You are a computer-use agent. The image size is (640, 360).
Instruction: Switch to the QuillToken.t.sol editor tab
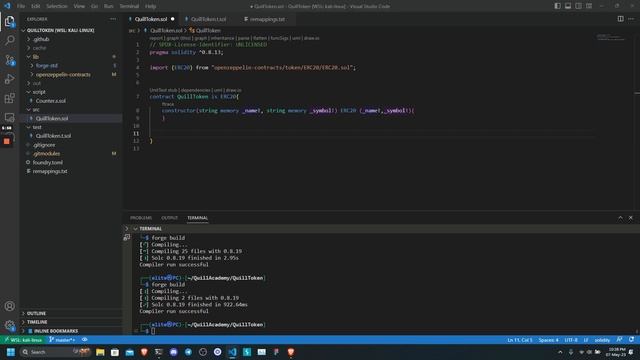click(x=208, y=19)
